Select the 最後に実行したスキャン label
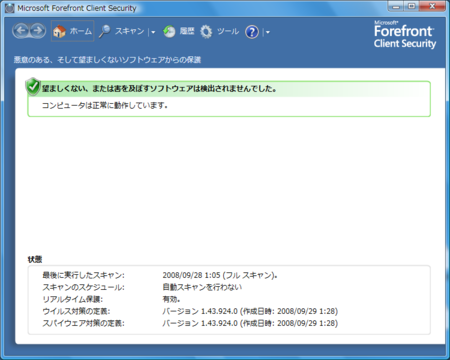Image resolution: width=450 pixels, height=360 pixels. [83, 275]
